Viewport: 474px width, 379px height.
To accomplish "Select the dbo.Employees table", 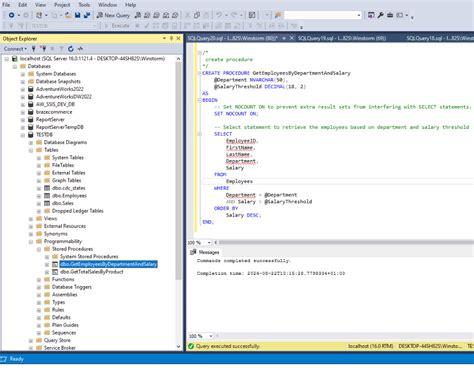I will pos(69,196).
